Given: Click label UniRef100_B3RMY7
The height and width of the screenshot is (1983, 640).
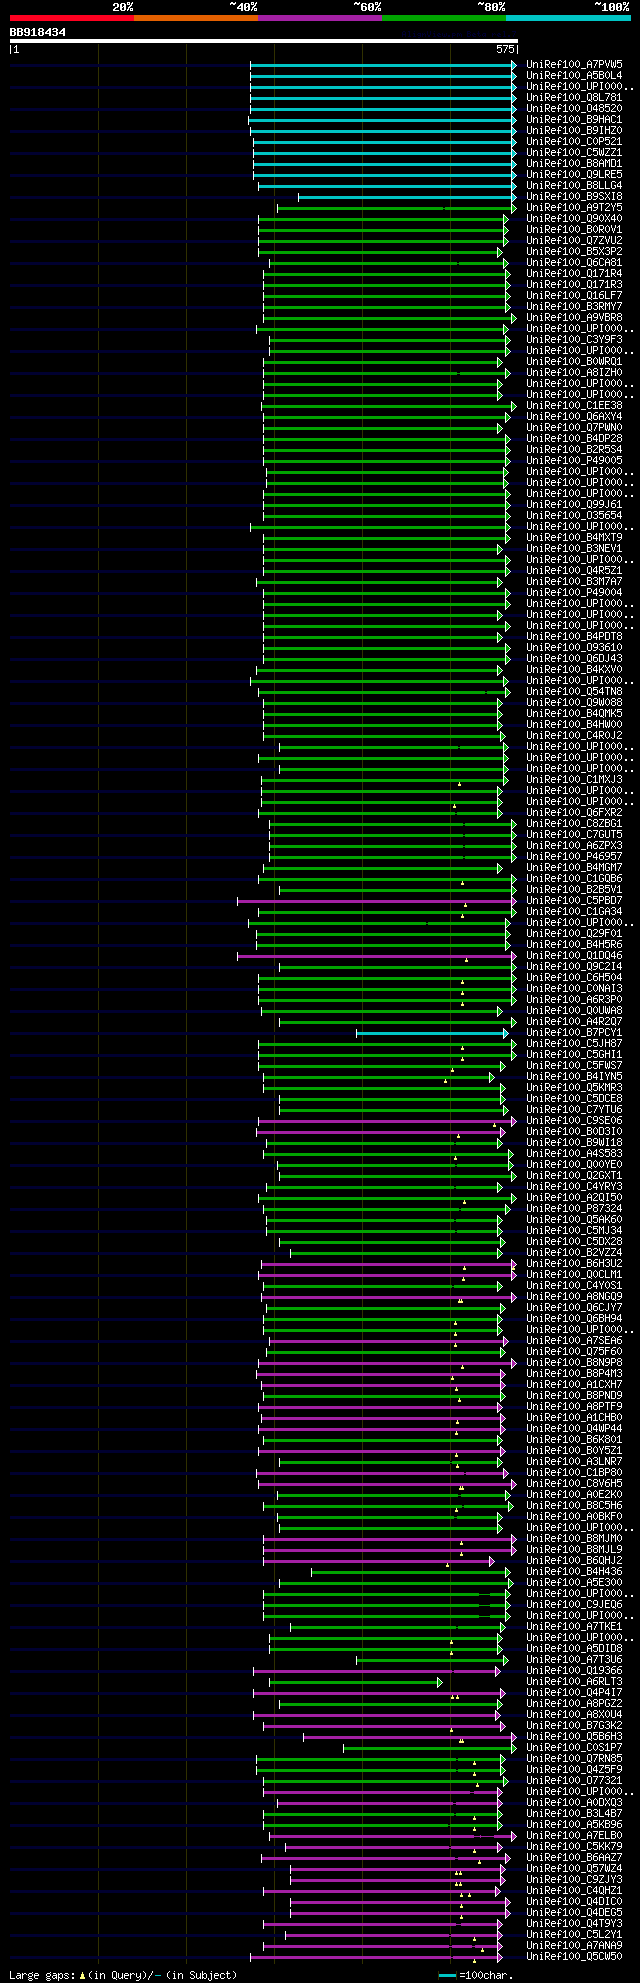Looking at the screenshot, I should [x=574, y=306].
